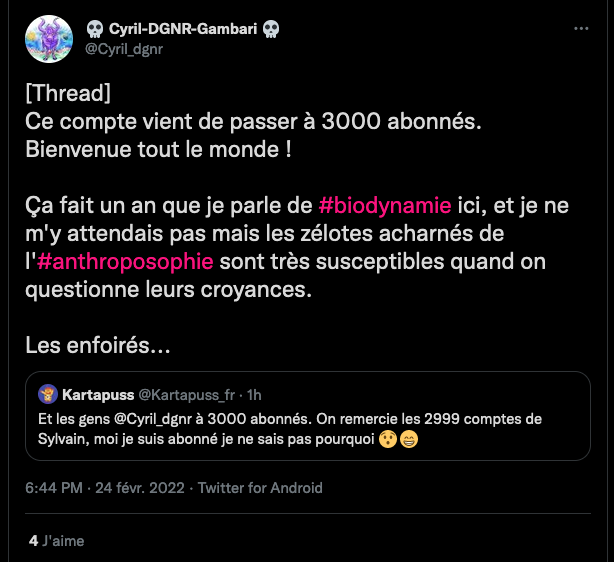Click the Kartapuss name in quoted tweet
614x562 pixels.
tap(98, 395)
